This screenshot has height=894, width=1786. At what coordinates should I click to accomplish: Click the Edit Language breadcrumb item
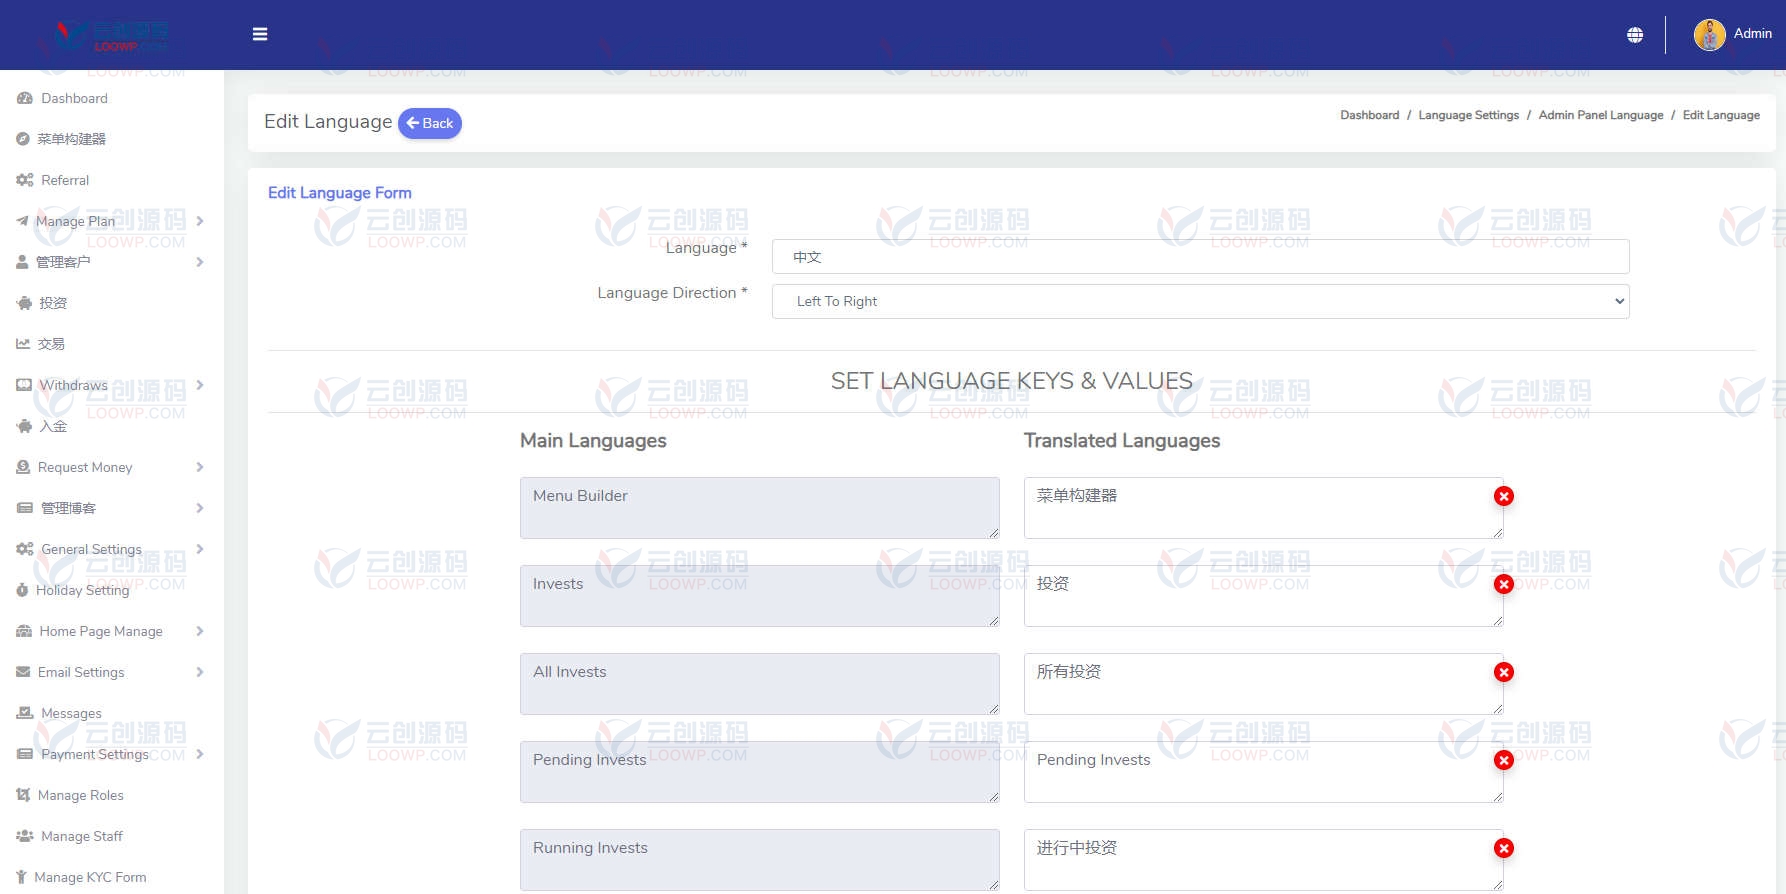[x=1721, y=115]
